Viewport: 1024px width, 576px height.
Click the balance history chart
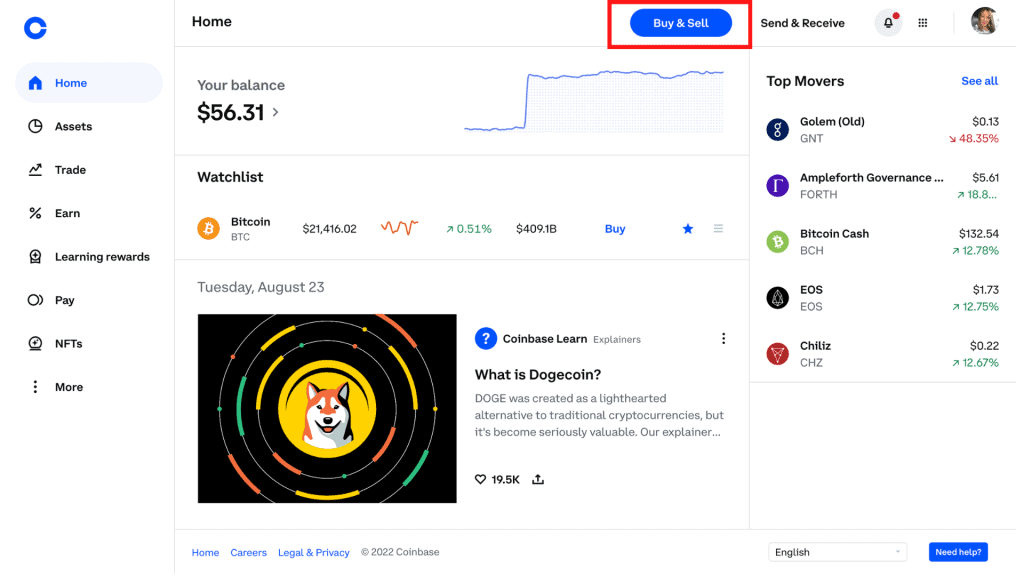(x=594, y=101)
